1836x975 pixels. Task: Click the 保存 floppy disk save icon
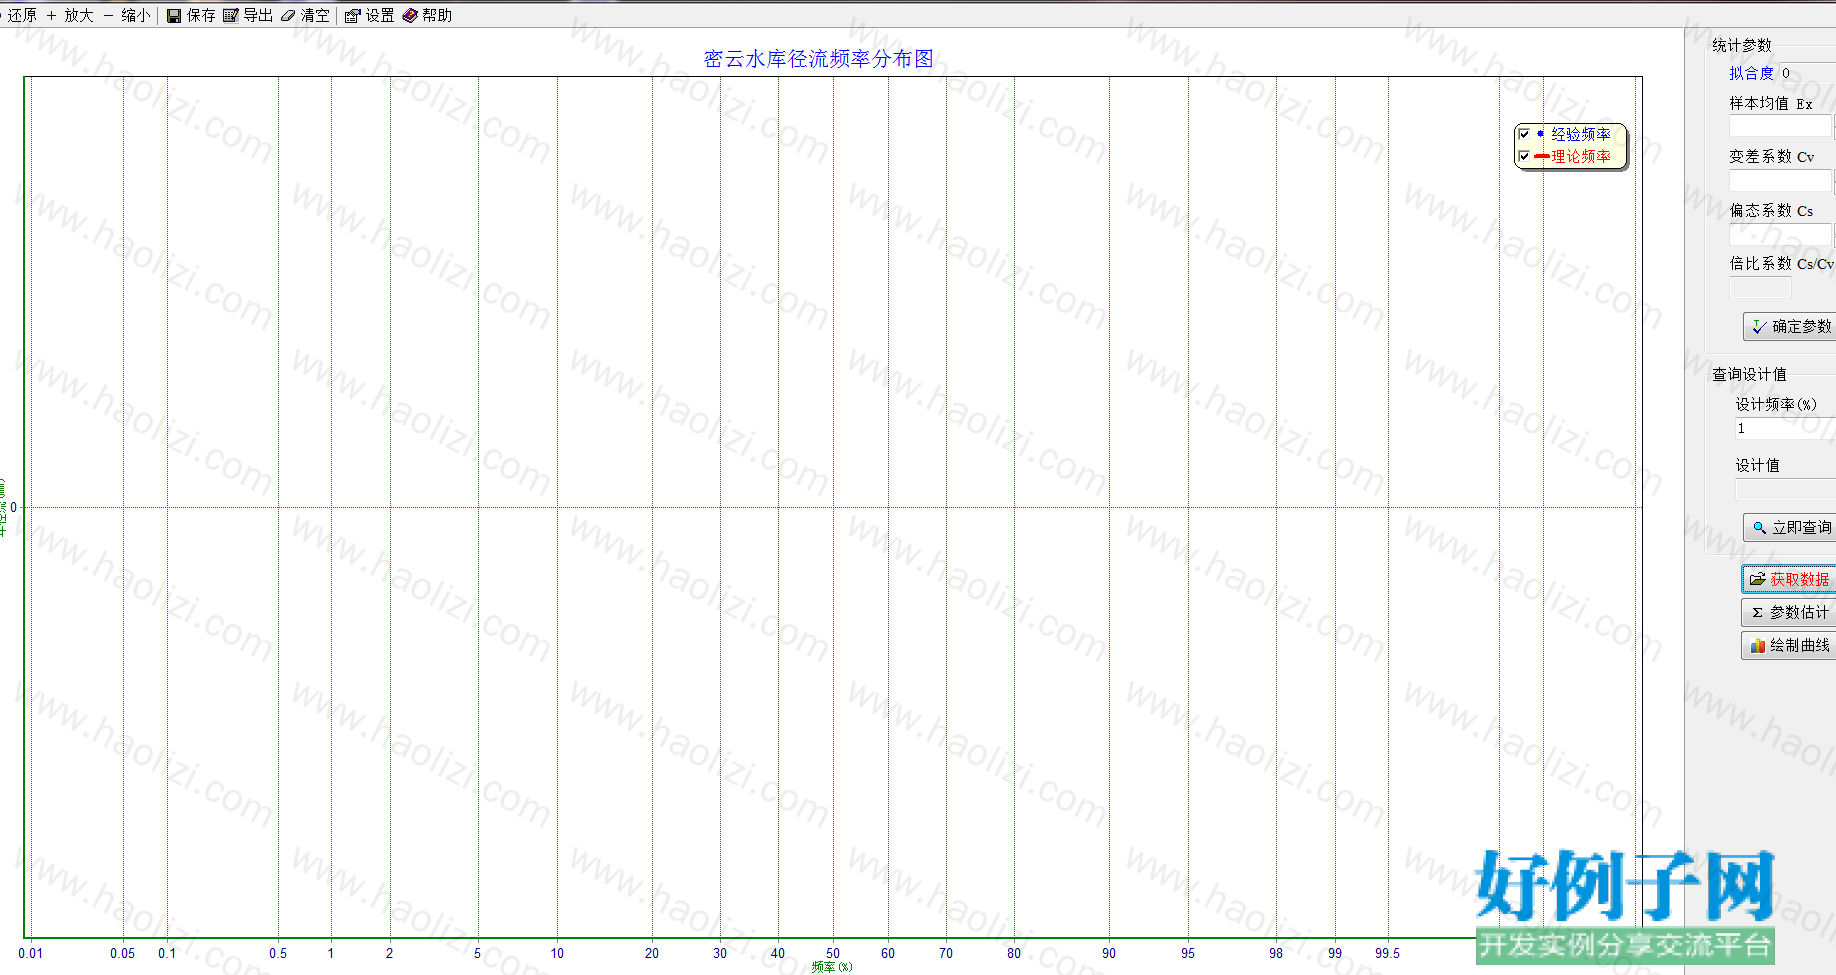(x=174, y=15)
